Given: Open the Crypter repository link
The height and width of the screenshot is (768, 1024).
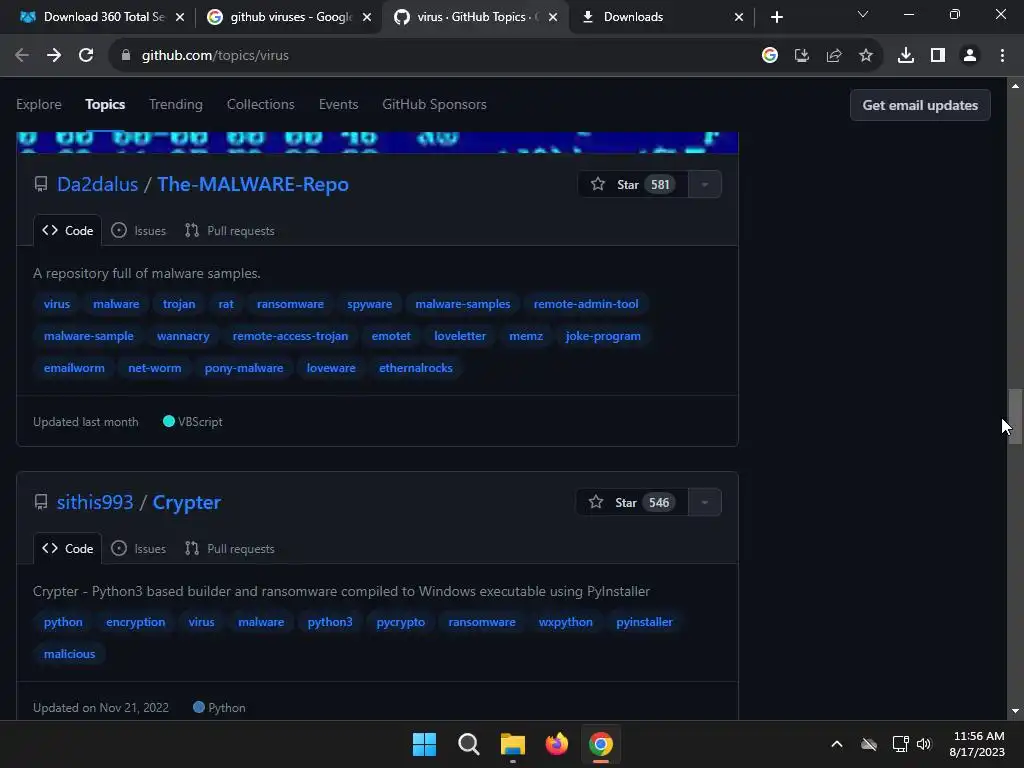Looking at the screenshot, I should click(x=187, y=503).
